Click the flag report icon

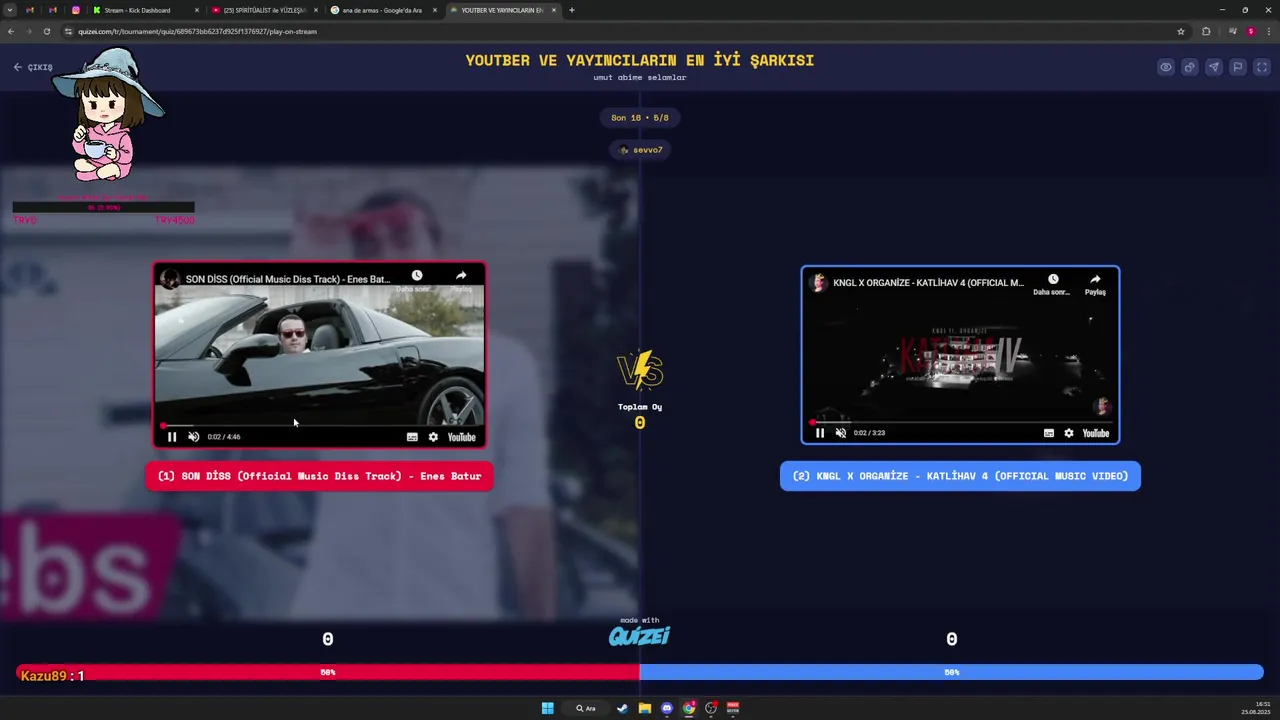[x=1238, y=67]
